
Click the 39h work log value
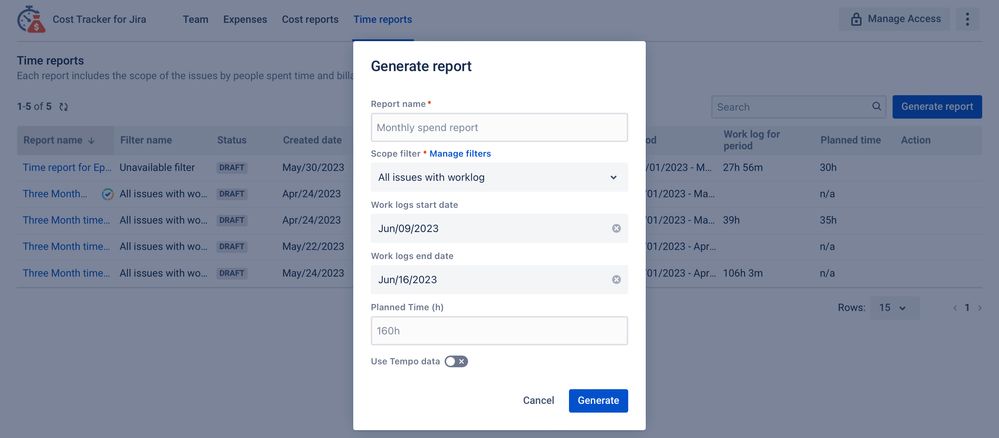[731, 220]
